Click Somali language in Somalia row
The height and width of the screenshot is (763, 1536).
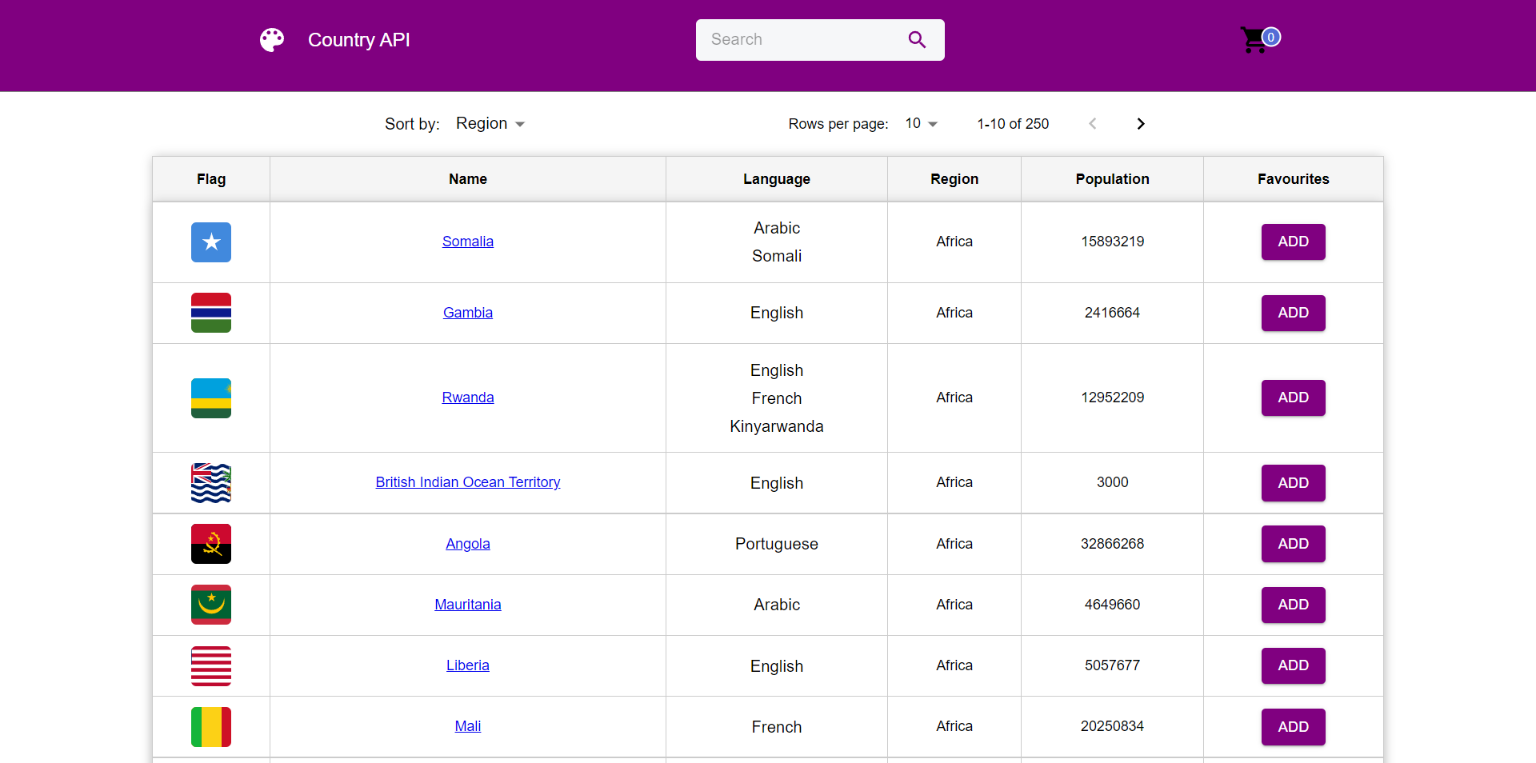pyautogui.click(x=777, y=256)
